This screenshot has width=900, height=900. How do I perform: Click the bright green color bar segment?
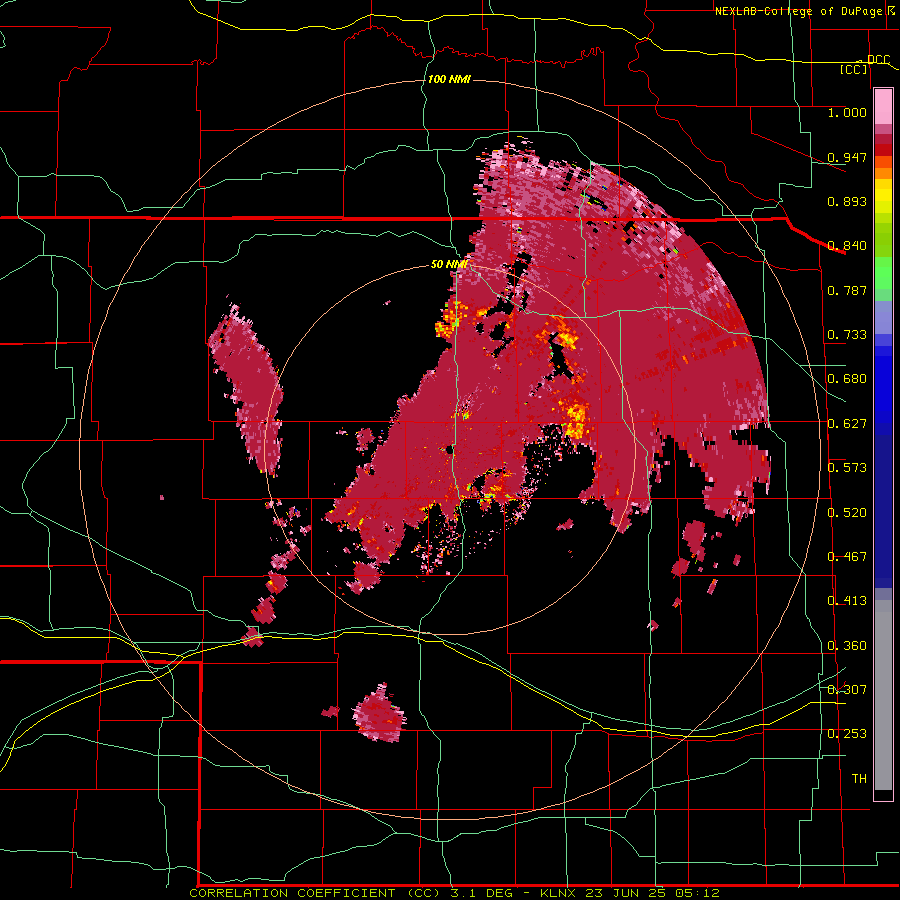tap(883, 273)
